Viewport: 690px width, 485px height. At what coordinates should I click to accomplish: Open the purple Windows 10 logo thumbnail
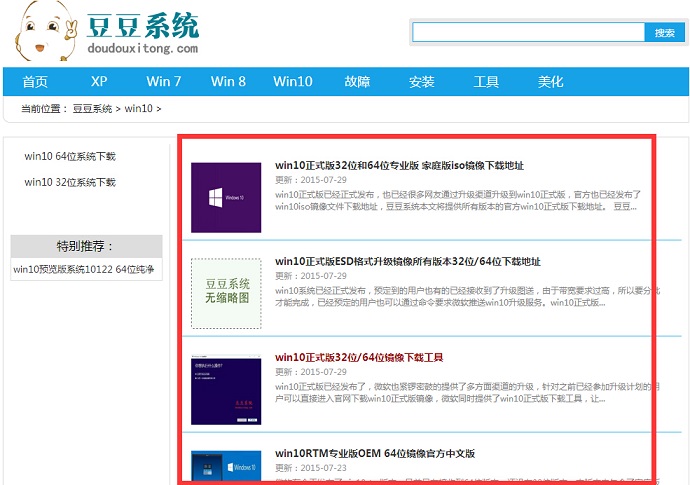(x=226, y=198)
